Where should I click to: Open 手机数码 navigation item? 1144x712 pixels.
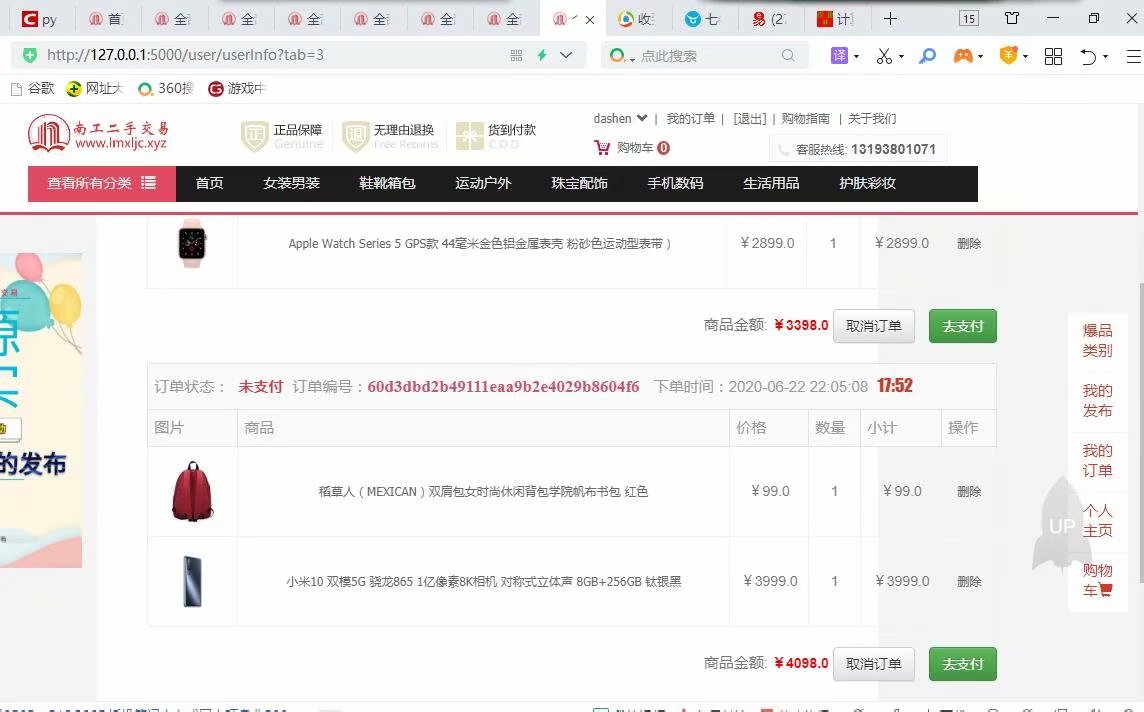tap(676, 183)
